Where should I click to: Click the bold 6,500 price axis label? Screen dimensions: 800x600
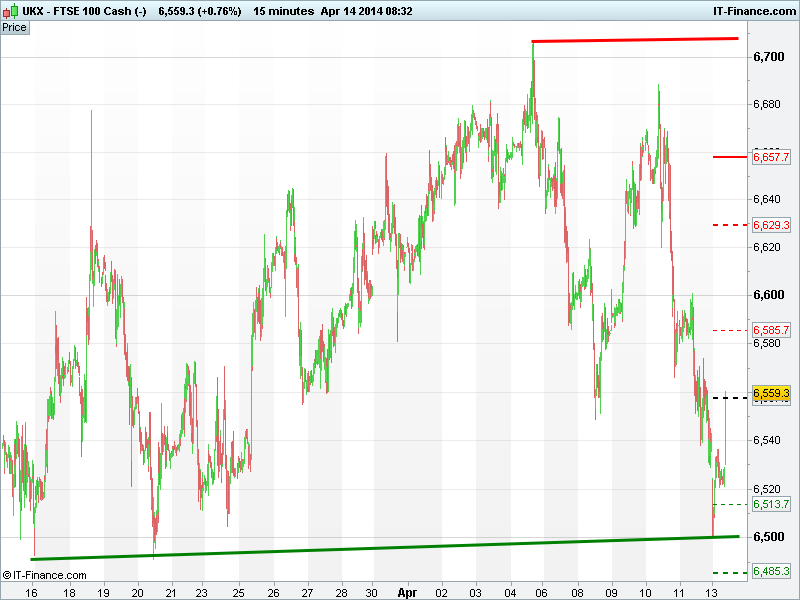click(x=768, y=537)
